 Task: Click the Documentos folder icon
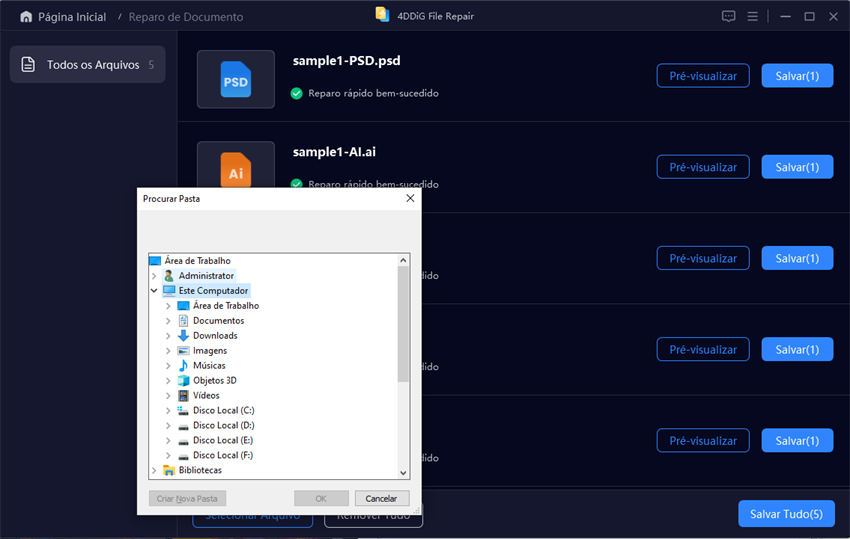(183, 320)
